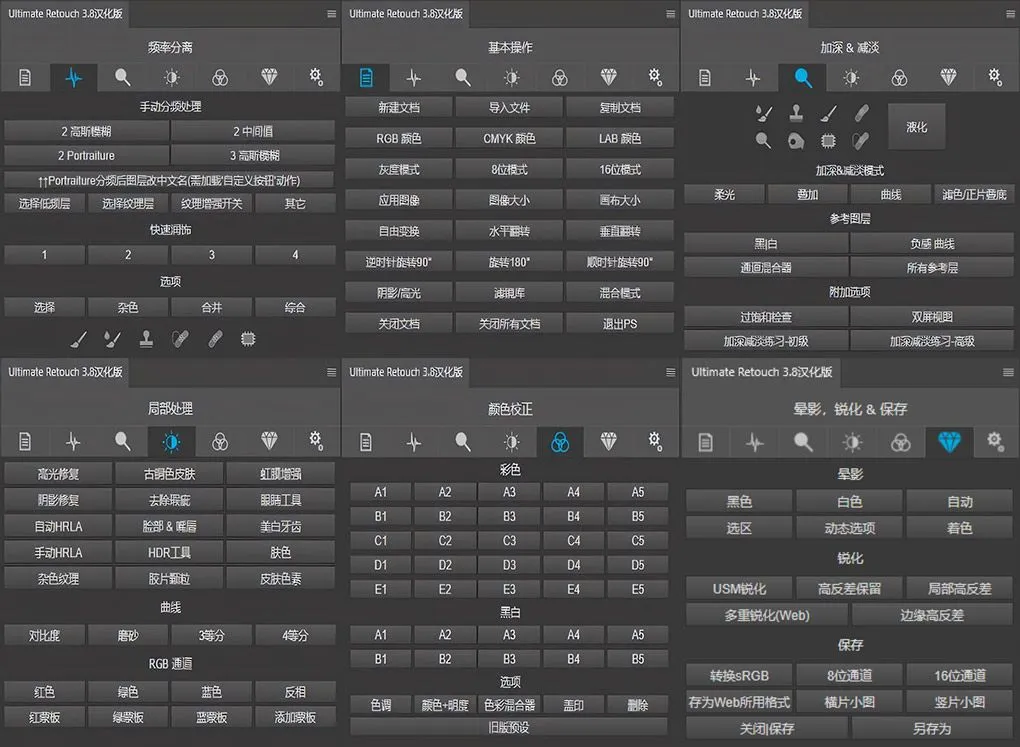Screen dimensions: 1020x747
Task: Open the panel menu of 基本操作 panel
Action: click(x=671, y=14)
